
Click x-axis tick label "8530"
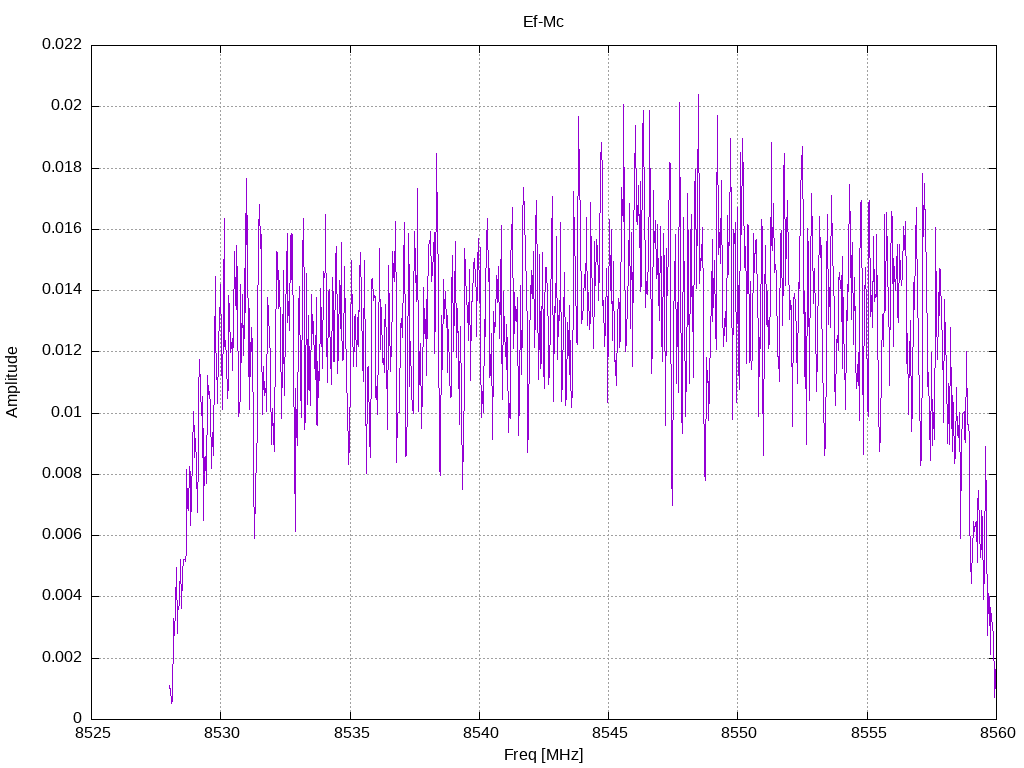(222, 733)
